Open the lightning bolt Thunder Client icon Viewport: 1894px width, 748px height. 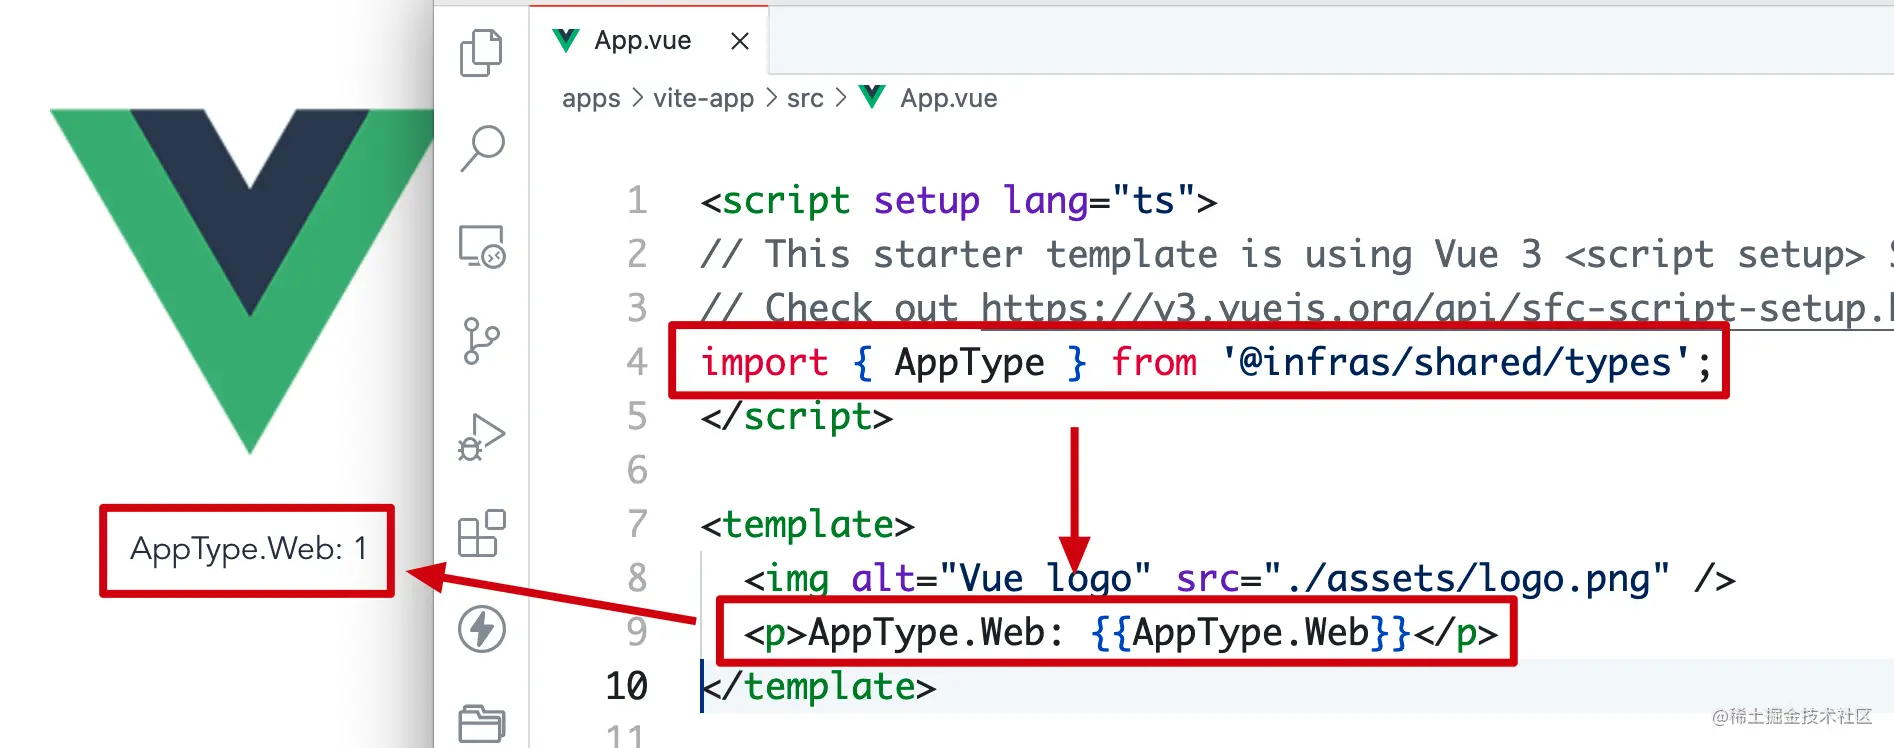(x=481, y=629)
